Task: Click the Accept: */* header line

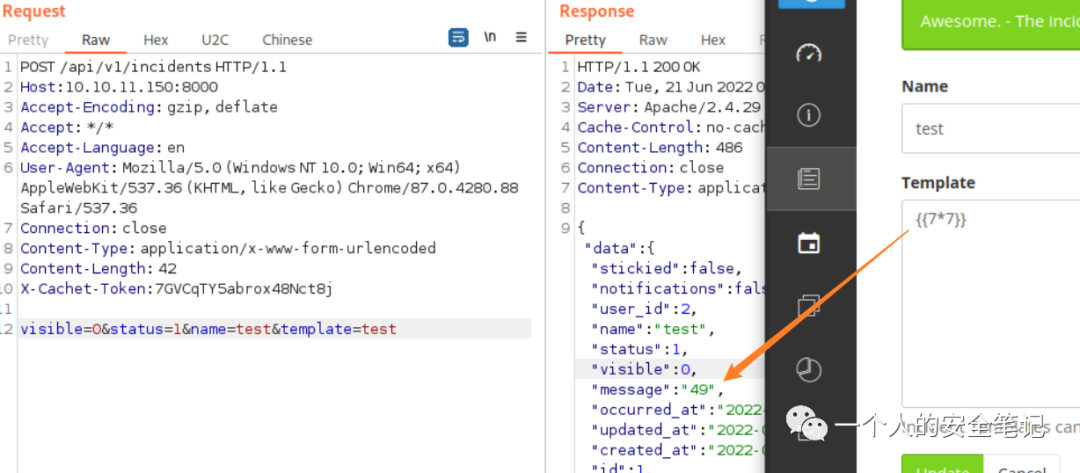Action: (67, 127)
